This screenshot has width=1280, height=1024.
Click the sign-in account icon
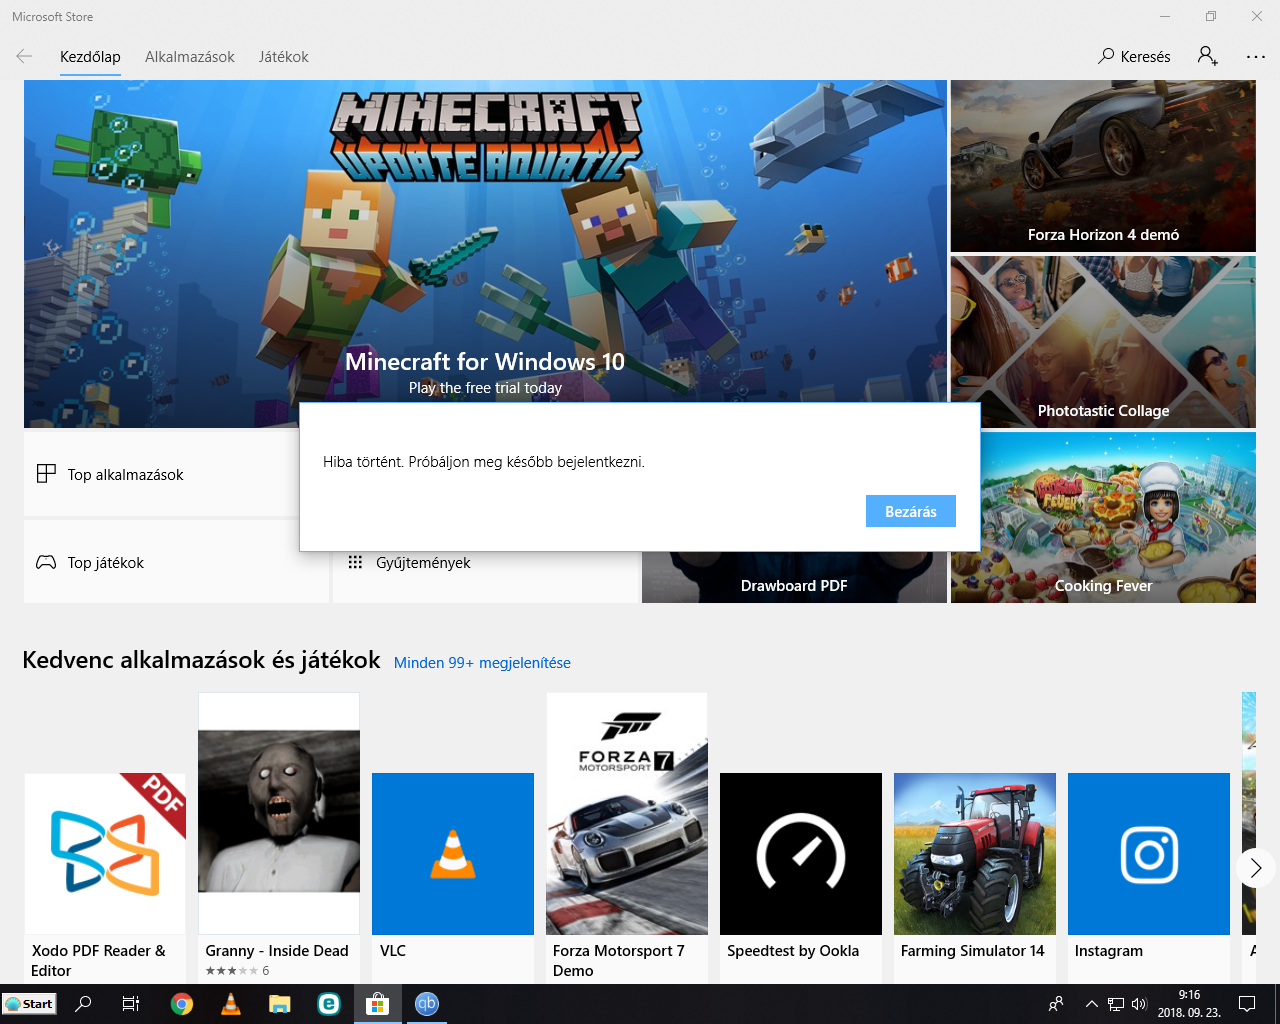coord(1207,56)
